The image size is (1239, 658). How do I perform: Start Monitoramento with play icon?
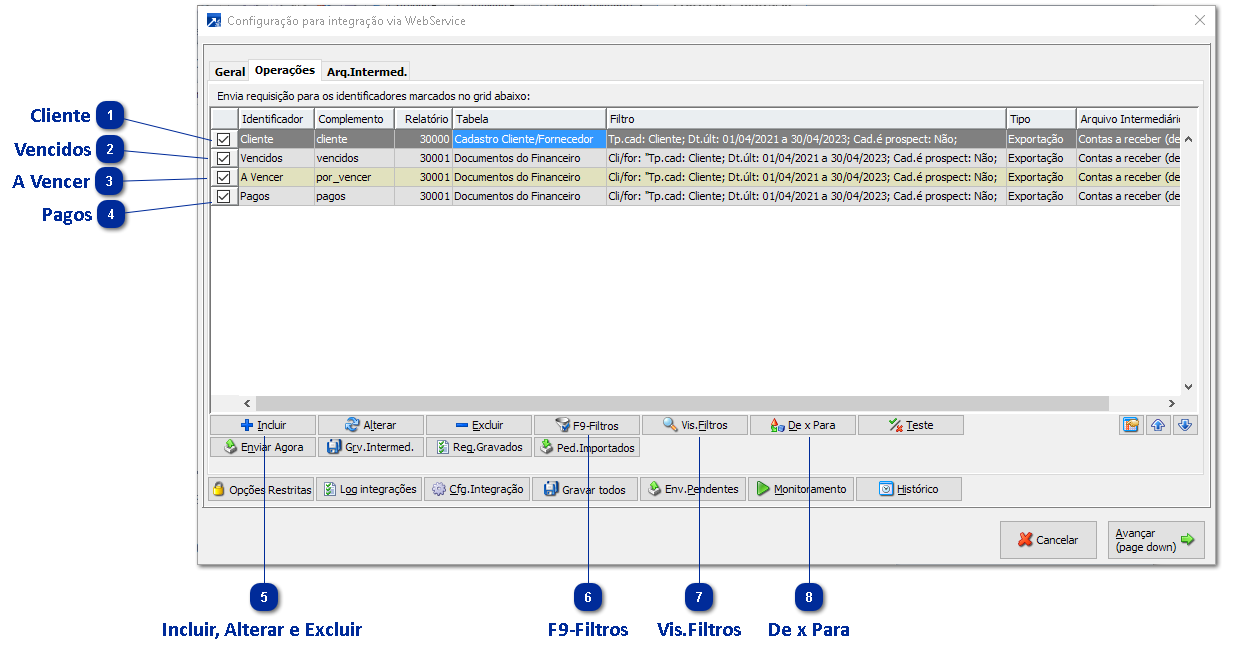click(x=801, y=489)
